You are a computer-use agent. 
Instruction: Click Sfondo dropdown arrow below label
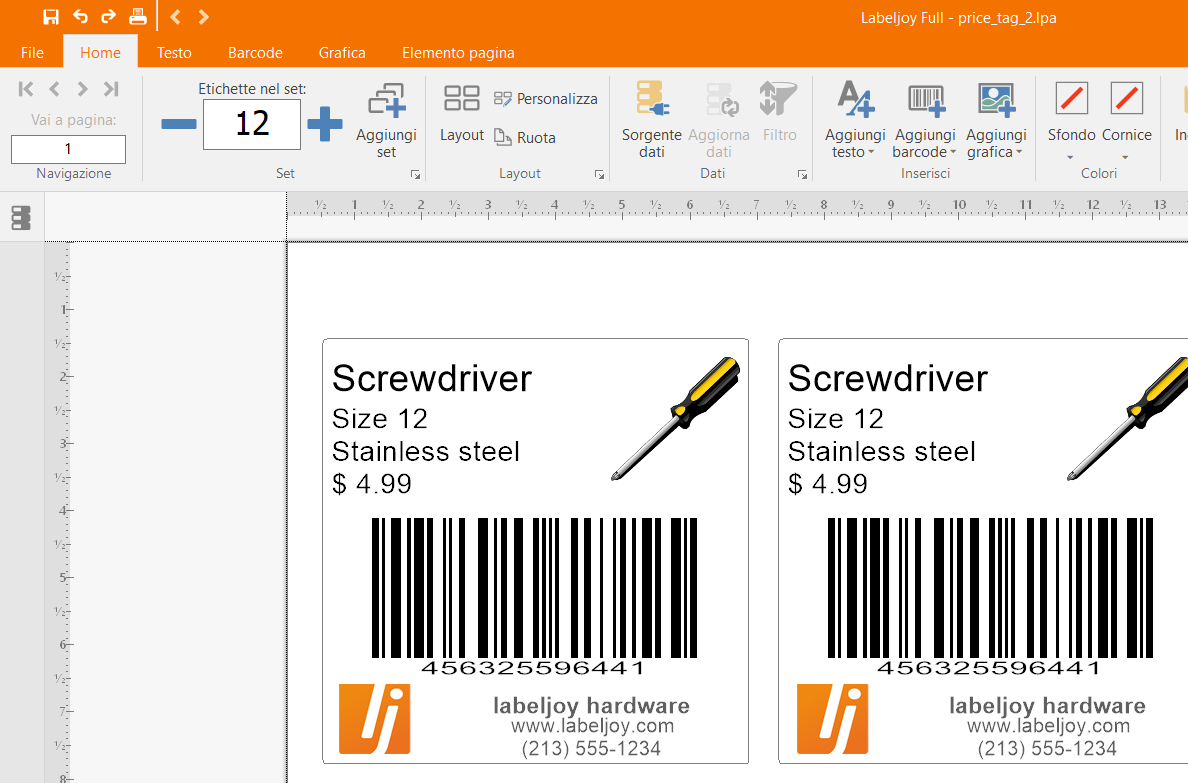click(x=1071, y=158)
